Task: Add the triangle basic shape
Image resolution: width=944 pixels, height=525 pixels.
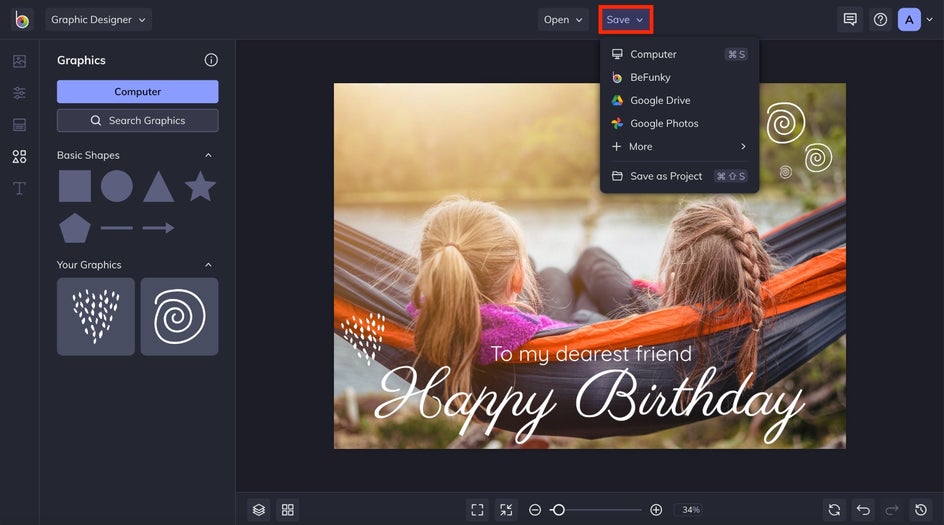Action: pyautogui.click(x=158, y=186)
